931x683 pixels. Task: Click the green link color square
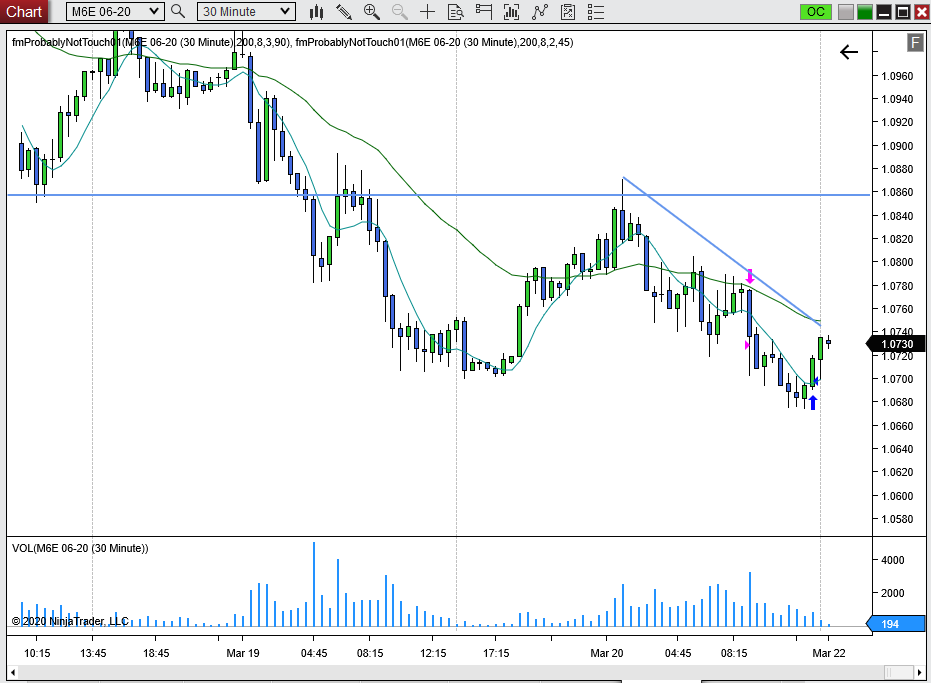(x=864, y=12)
